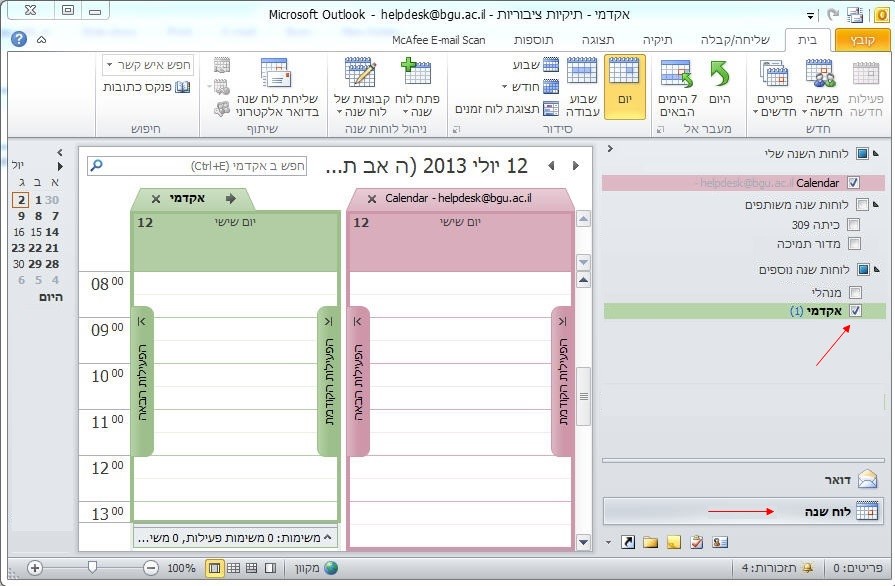Open the File (קובץ) tab
This screenshot has width=895, height=586.
click(x=862, y=40)
